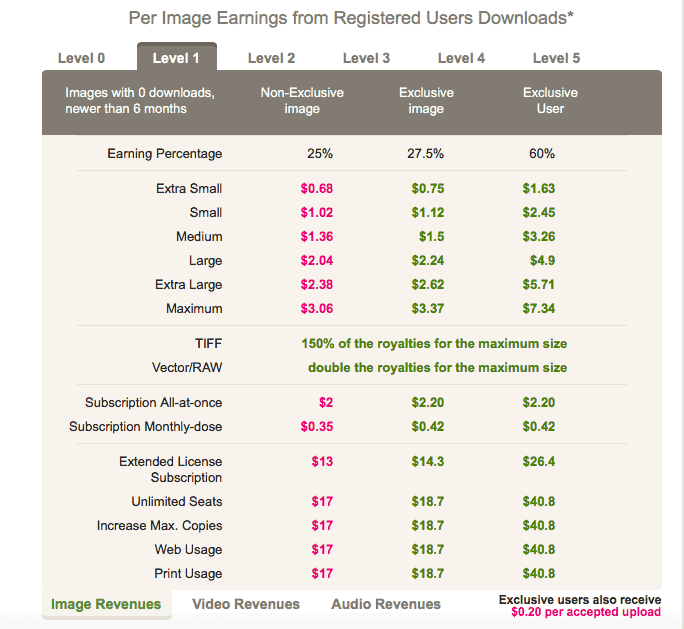
Task: View the Level 5 tab
Action: click(556, 58)
